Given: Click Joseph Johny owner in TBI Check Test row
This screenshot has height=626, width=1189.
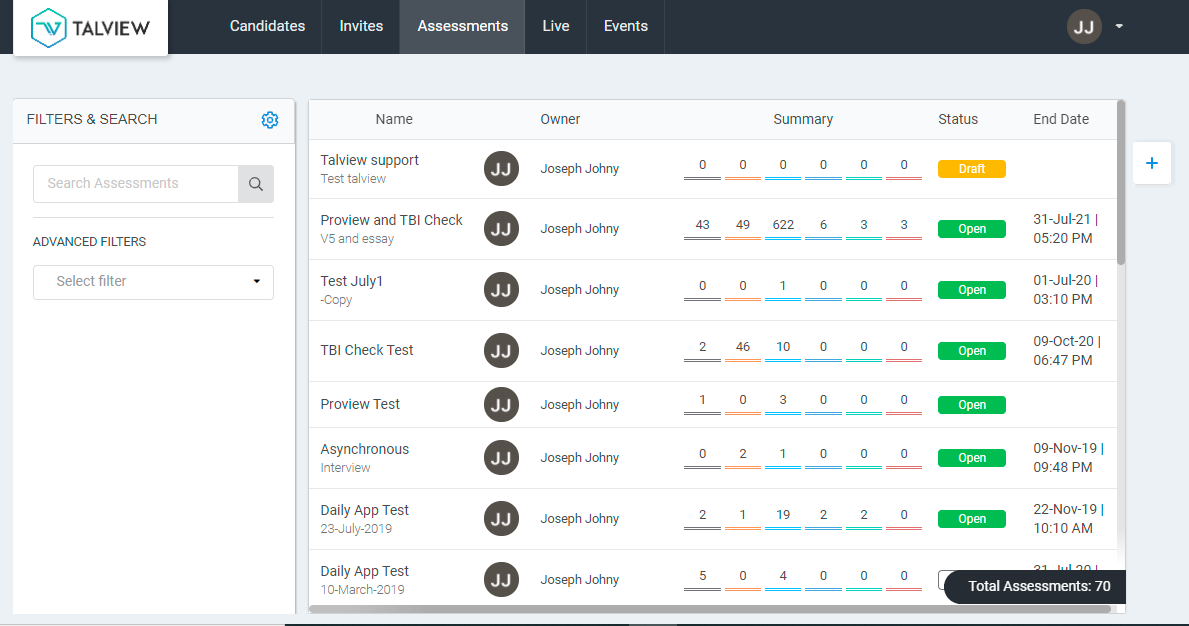Looking at the screenshot, I should pyautogui.click(x=579, y=351).
